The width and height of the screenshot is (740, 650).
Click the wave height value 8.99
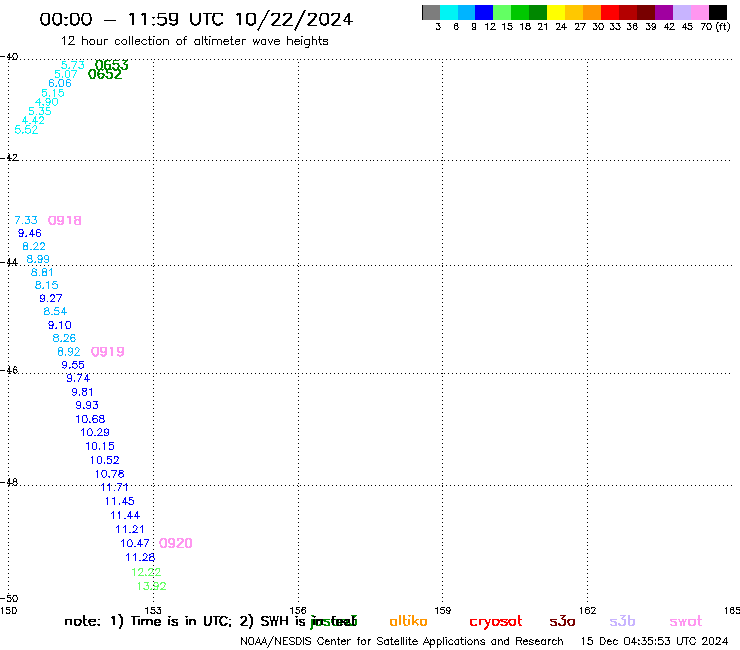point(38,259)
